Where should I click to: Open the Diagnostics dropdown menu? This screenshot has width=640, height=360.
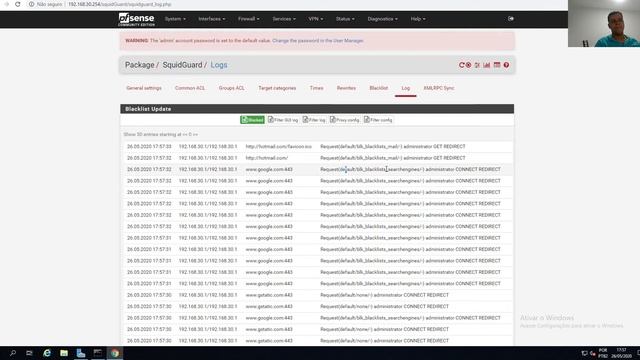tap(382, 19)
